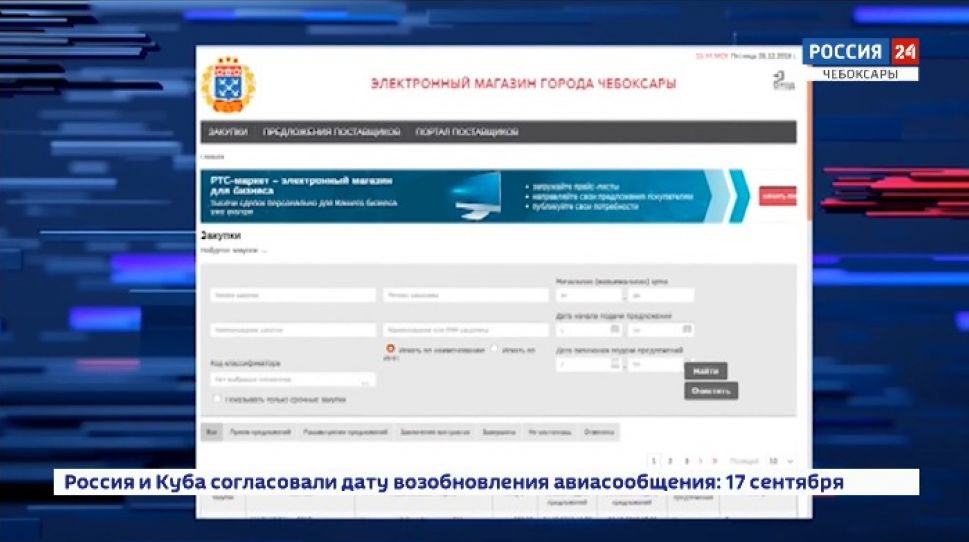Click site title 'ЭЛЕКТРОННЫЙ МАГАЗИН ГОРОДА ЧЕБОКСАРЫ'
Image resolution: width=969 pixels, height=542 pixels.
523,83
